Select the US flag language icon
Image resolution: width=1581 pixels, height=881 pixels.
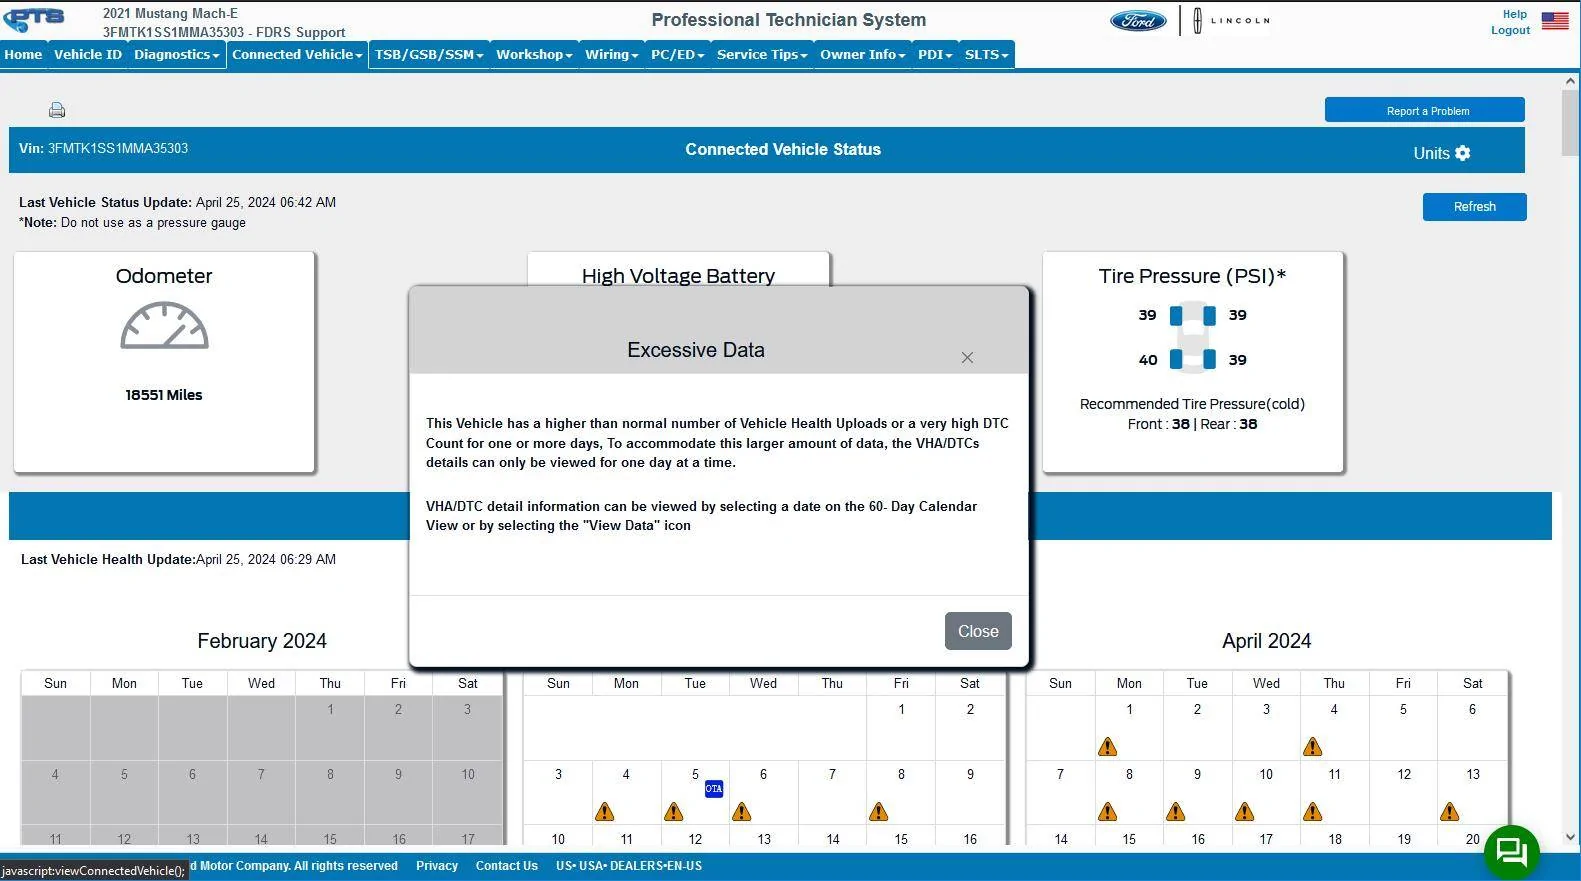(1555, 21)
